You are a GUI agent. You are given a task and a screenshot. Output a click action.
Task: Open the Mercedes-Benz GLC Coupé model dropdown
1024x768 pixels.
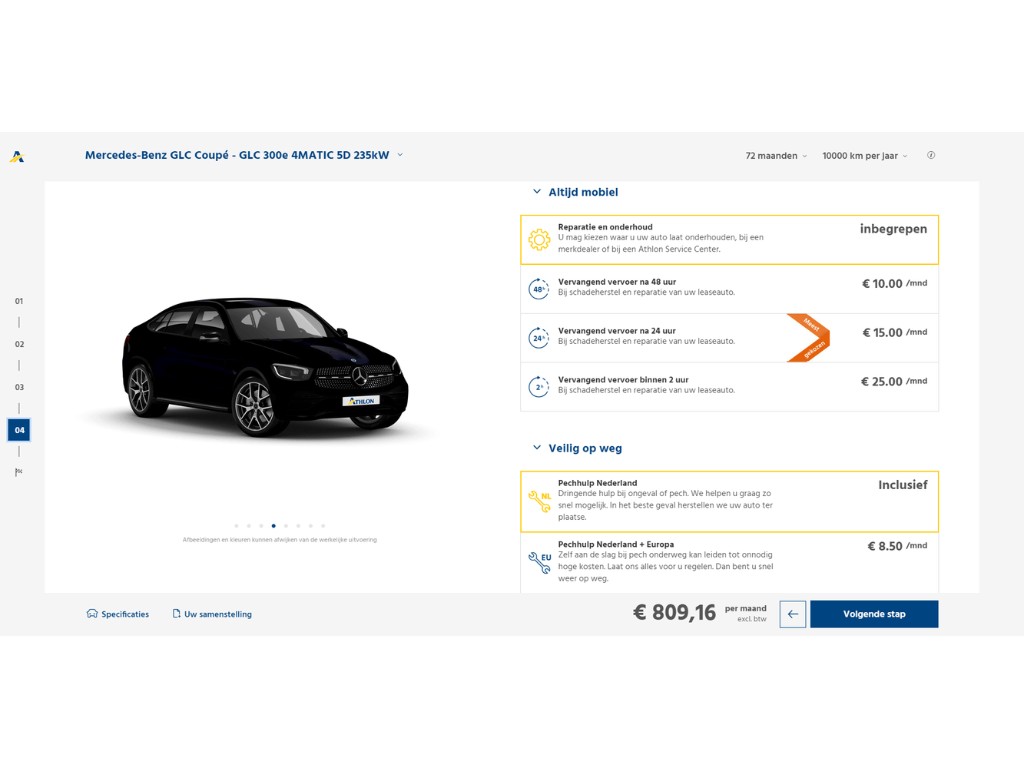coord(244,155)
